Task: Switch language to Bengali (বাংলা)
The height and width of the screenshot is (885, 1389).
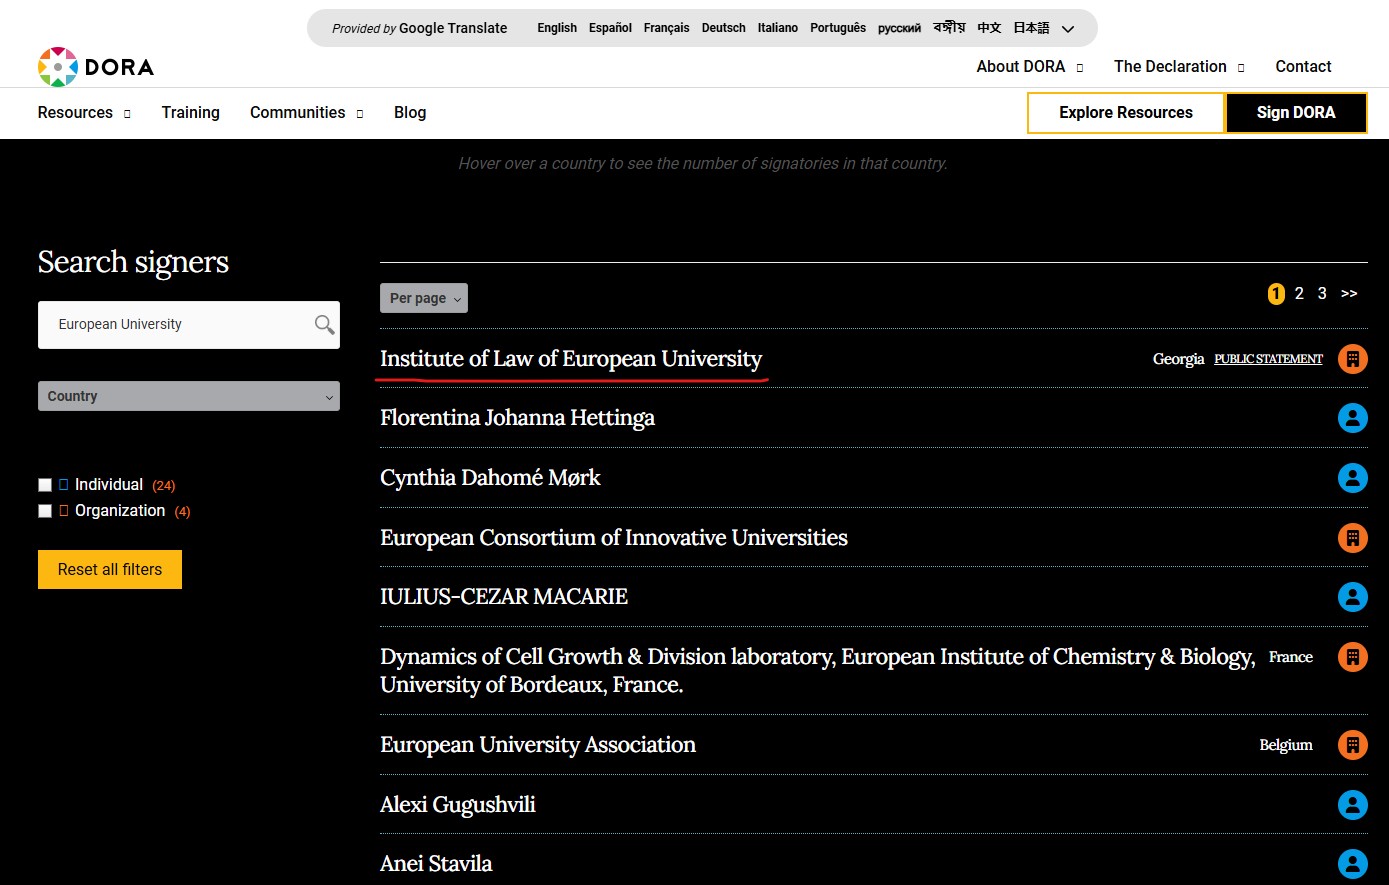Action: [x=949, y=28]
